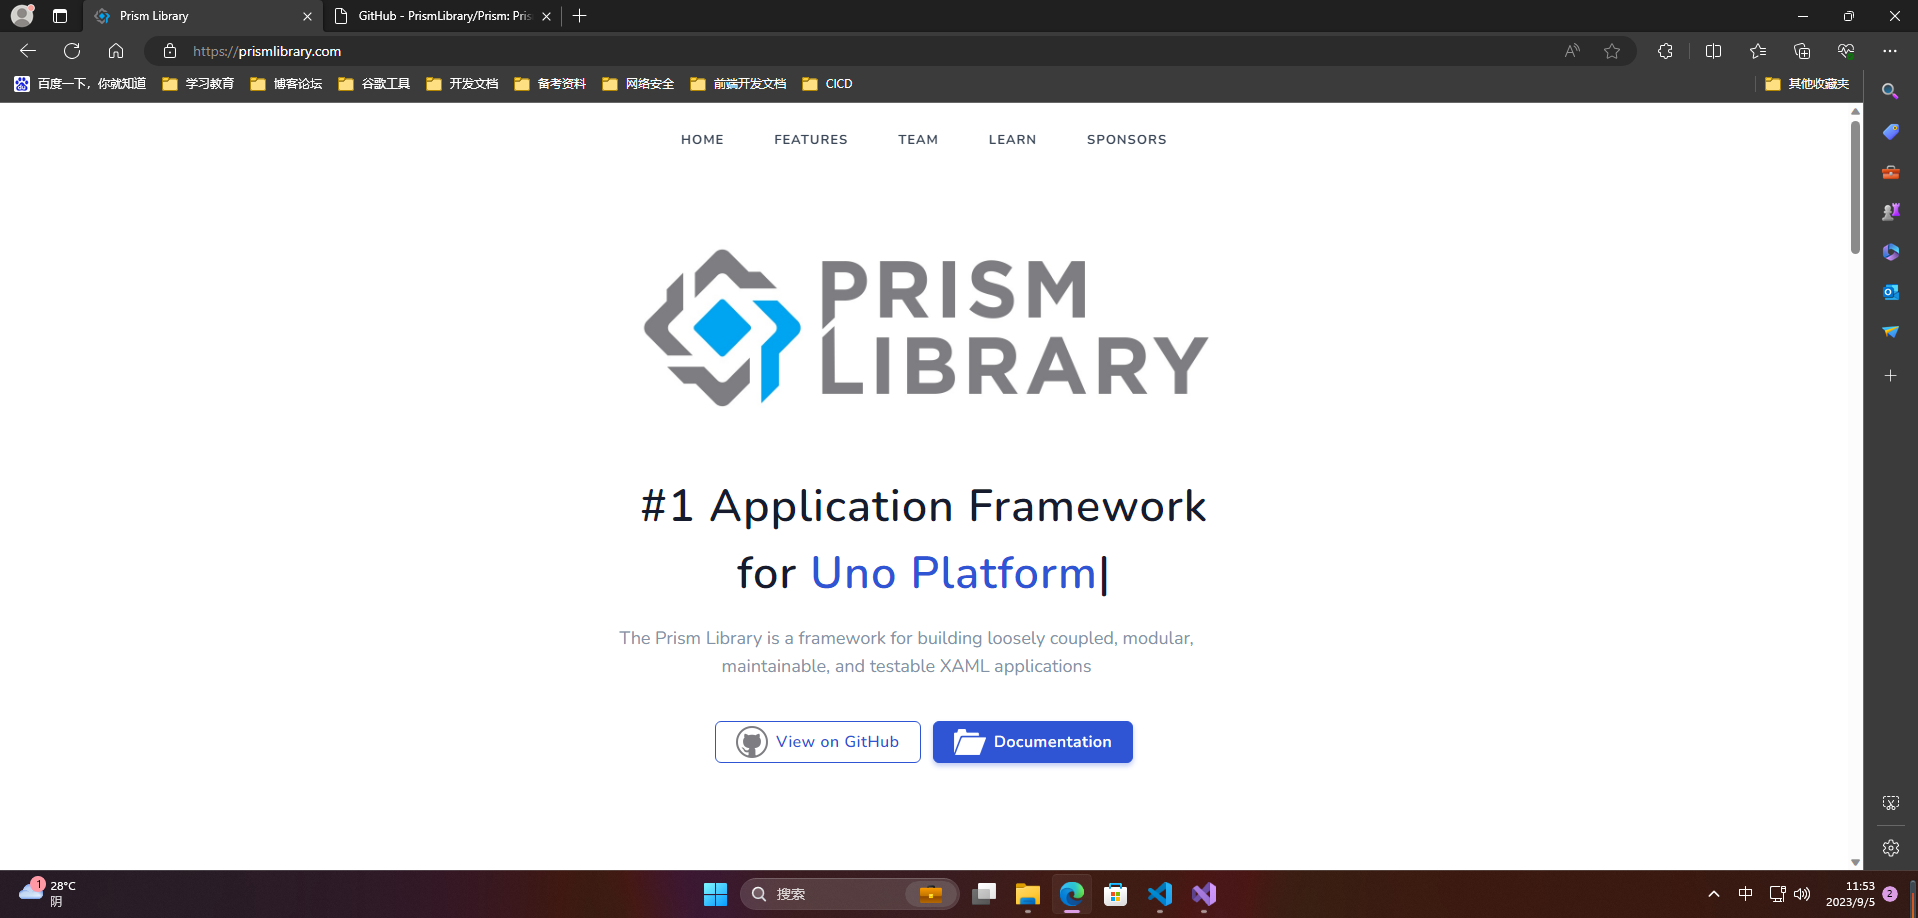1918x918 pixels.
Task: Go back to the previous page
Action: point(28,51)
